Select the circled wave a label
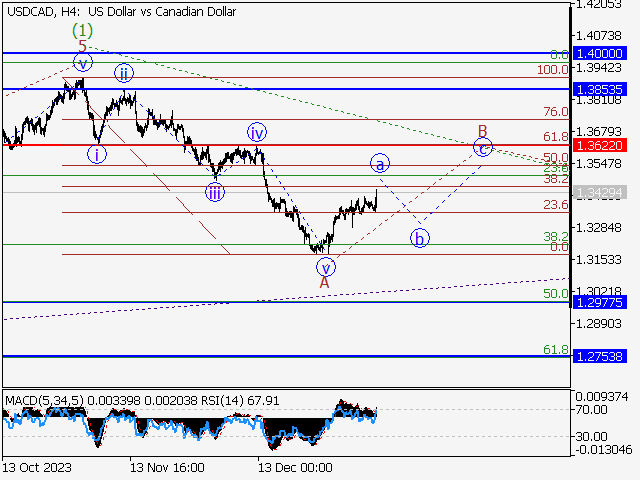The height and width of the screenshot is (480, 640). click(x=379, y=162)
